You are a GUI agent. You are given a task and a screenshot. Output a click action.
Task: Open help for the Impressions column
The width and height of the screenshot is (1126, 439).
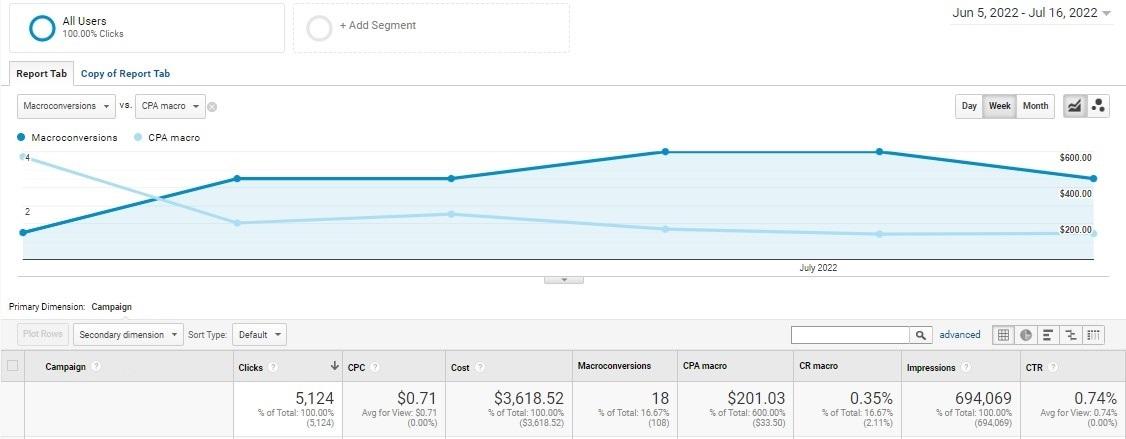[966, 367]
